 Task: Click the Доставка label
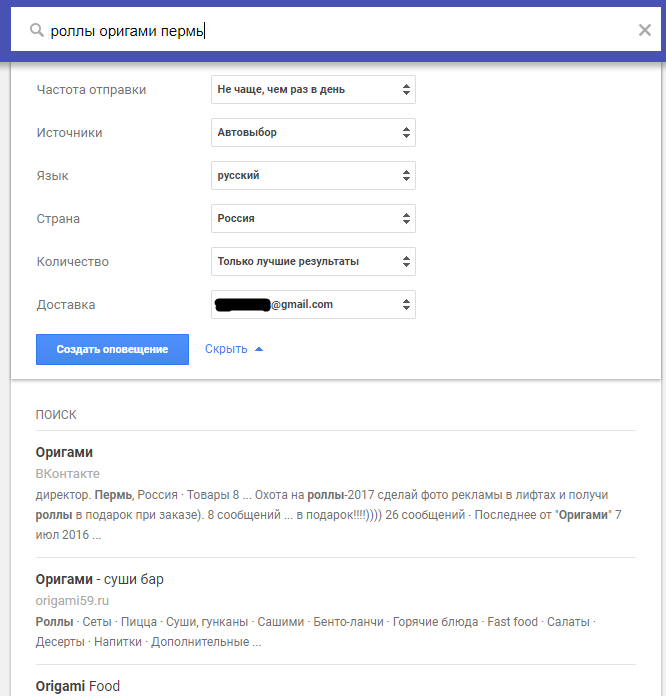[66, 305]
